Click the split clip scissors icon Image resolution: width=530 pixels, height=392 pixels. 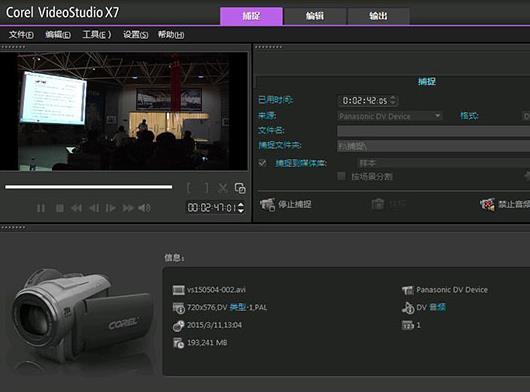(x=223, y=188)
